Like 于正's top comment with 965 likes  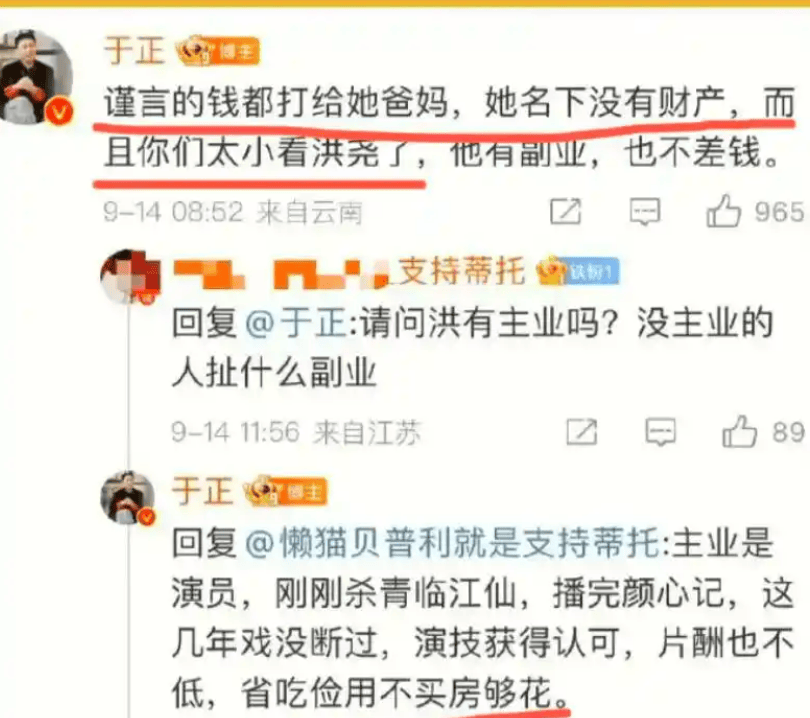(723, 211)
